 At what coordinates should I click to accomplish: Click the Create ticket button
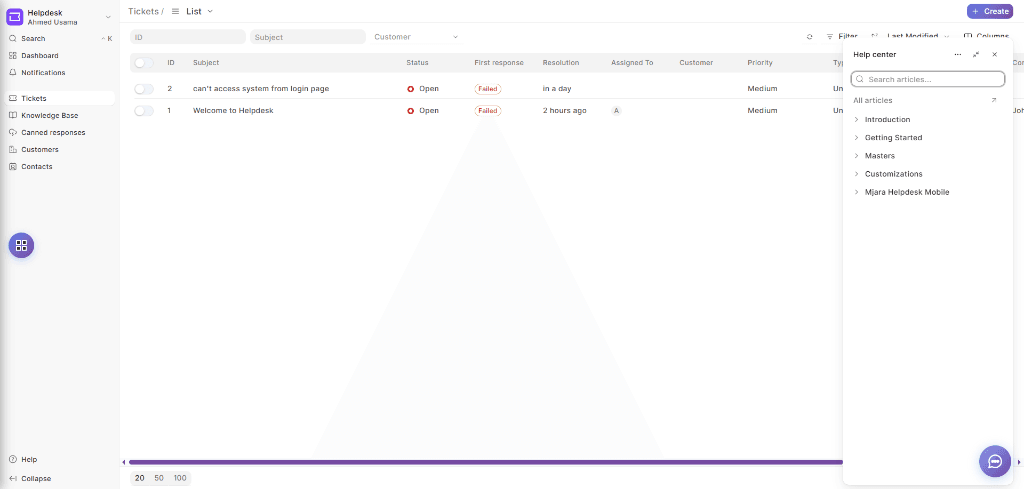pos(991,11)
